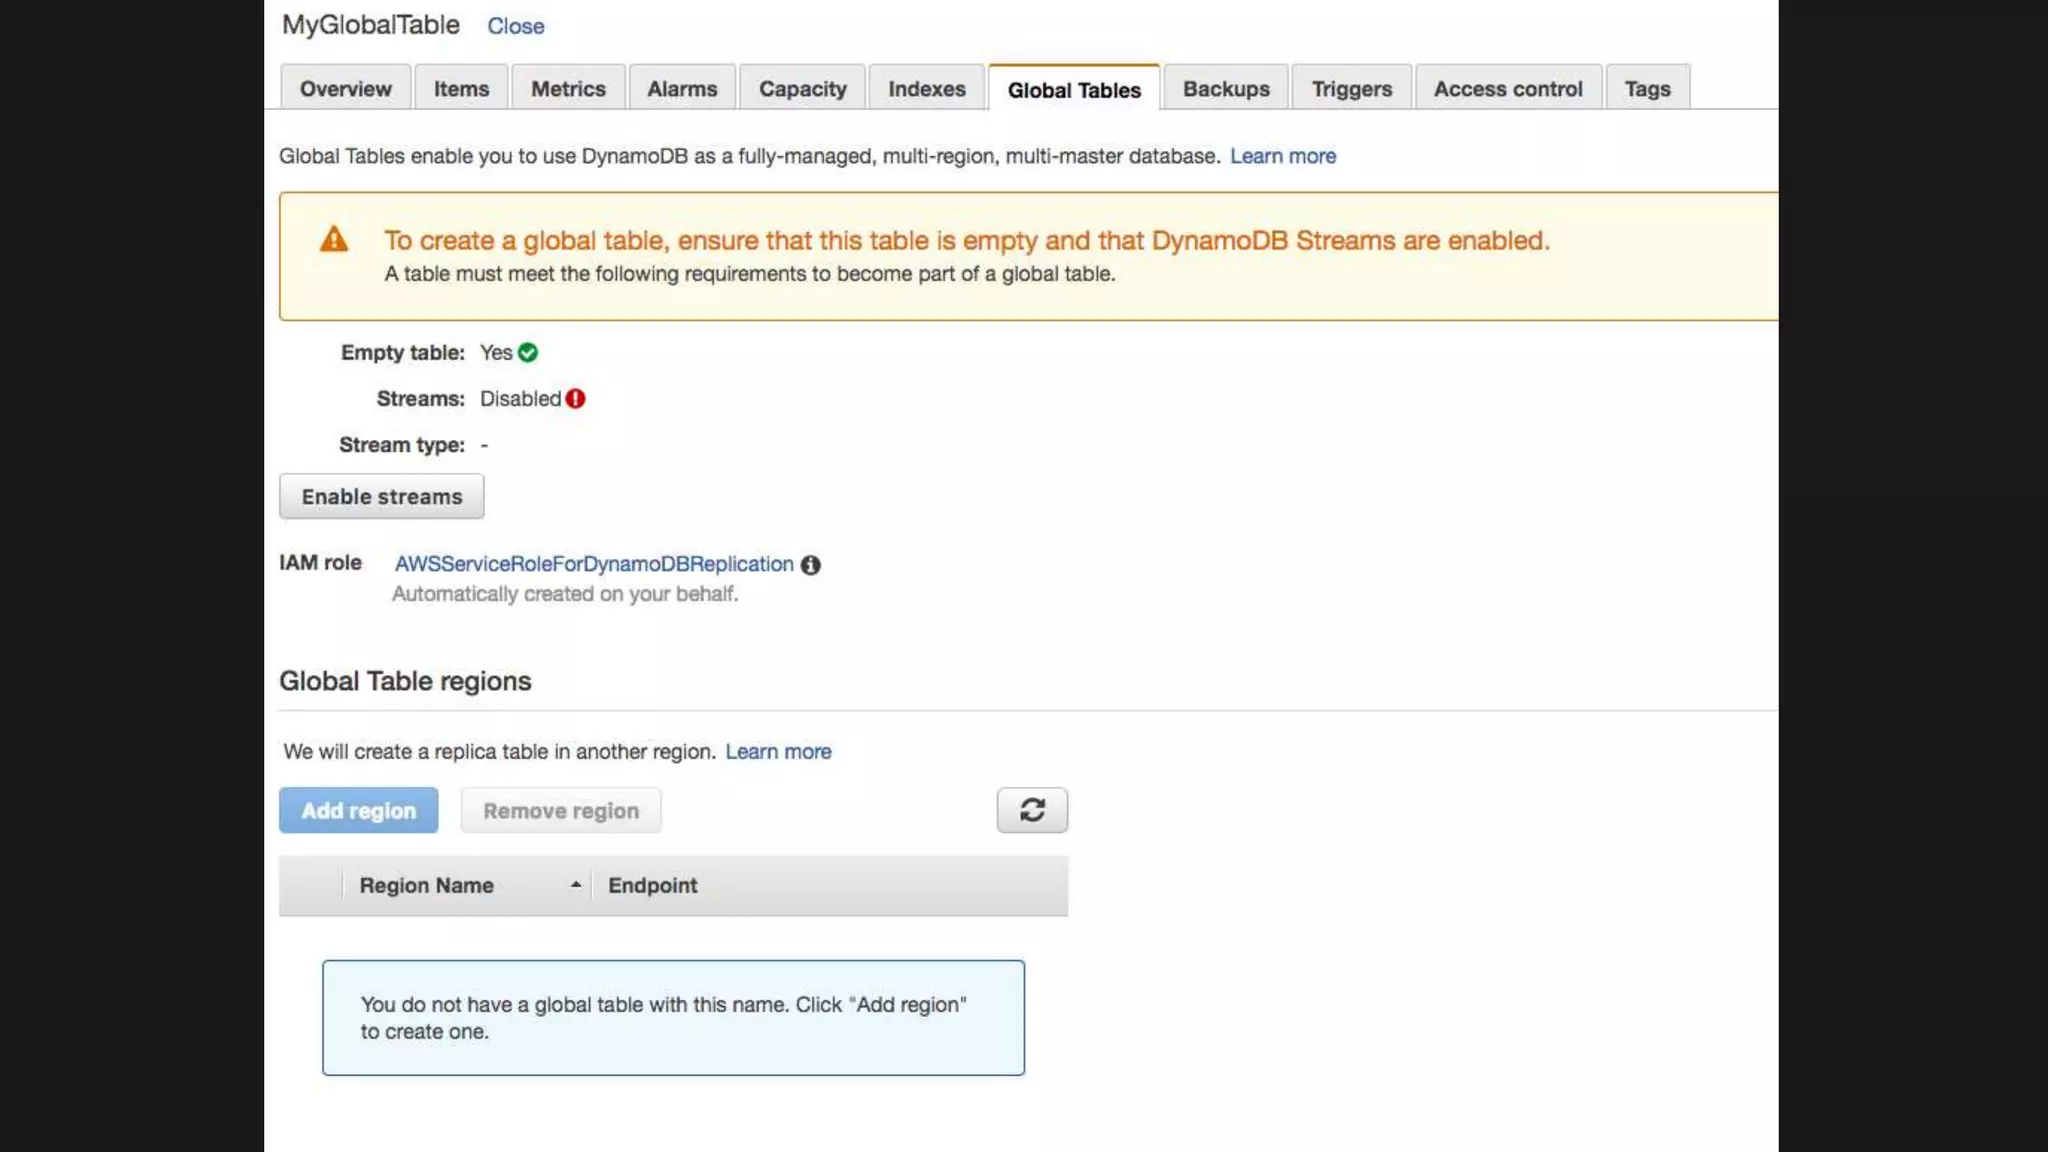
Task: Switch to the Triggers tab
Action: point(1351,89)
